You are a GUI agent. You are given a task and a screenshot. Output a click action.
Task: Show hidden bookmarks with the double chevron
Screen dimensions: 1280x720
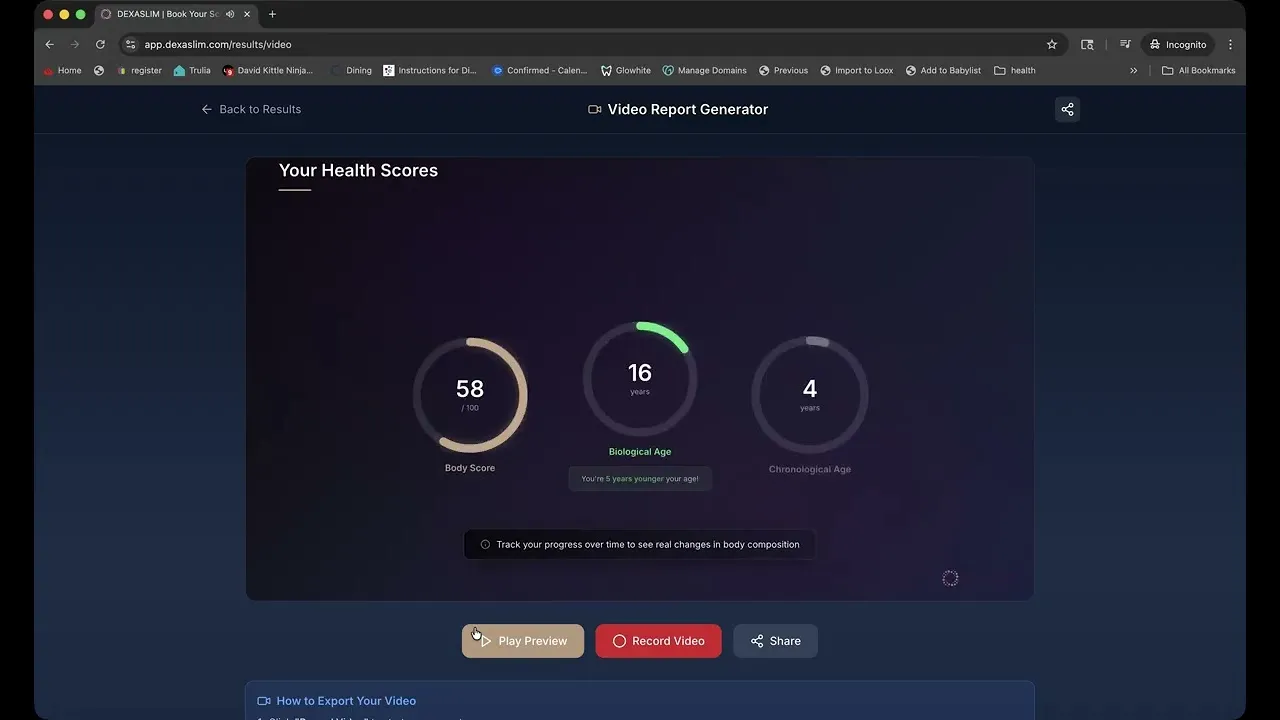[x=1133, y=71]
